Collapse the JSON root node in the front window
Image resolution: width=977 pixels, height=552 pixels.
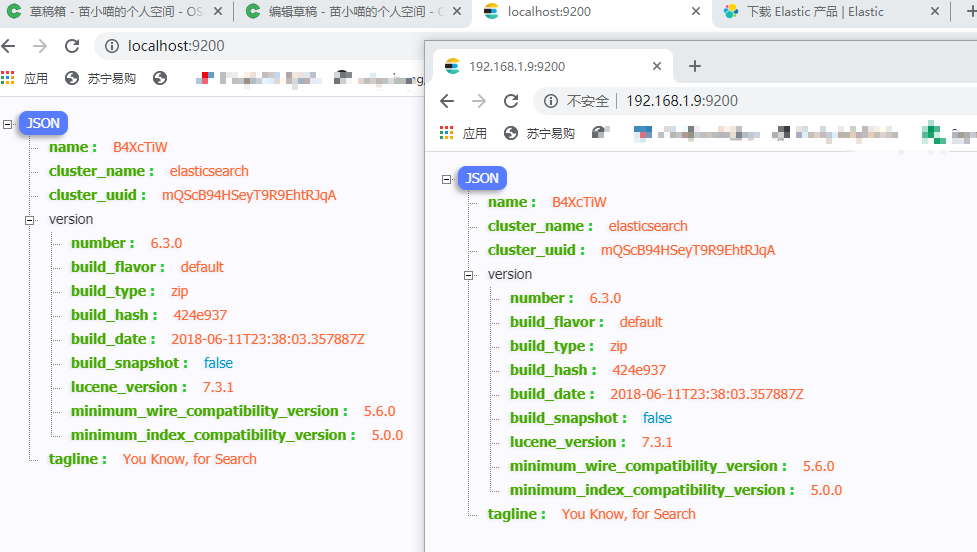click(x=446, y=179)
